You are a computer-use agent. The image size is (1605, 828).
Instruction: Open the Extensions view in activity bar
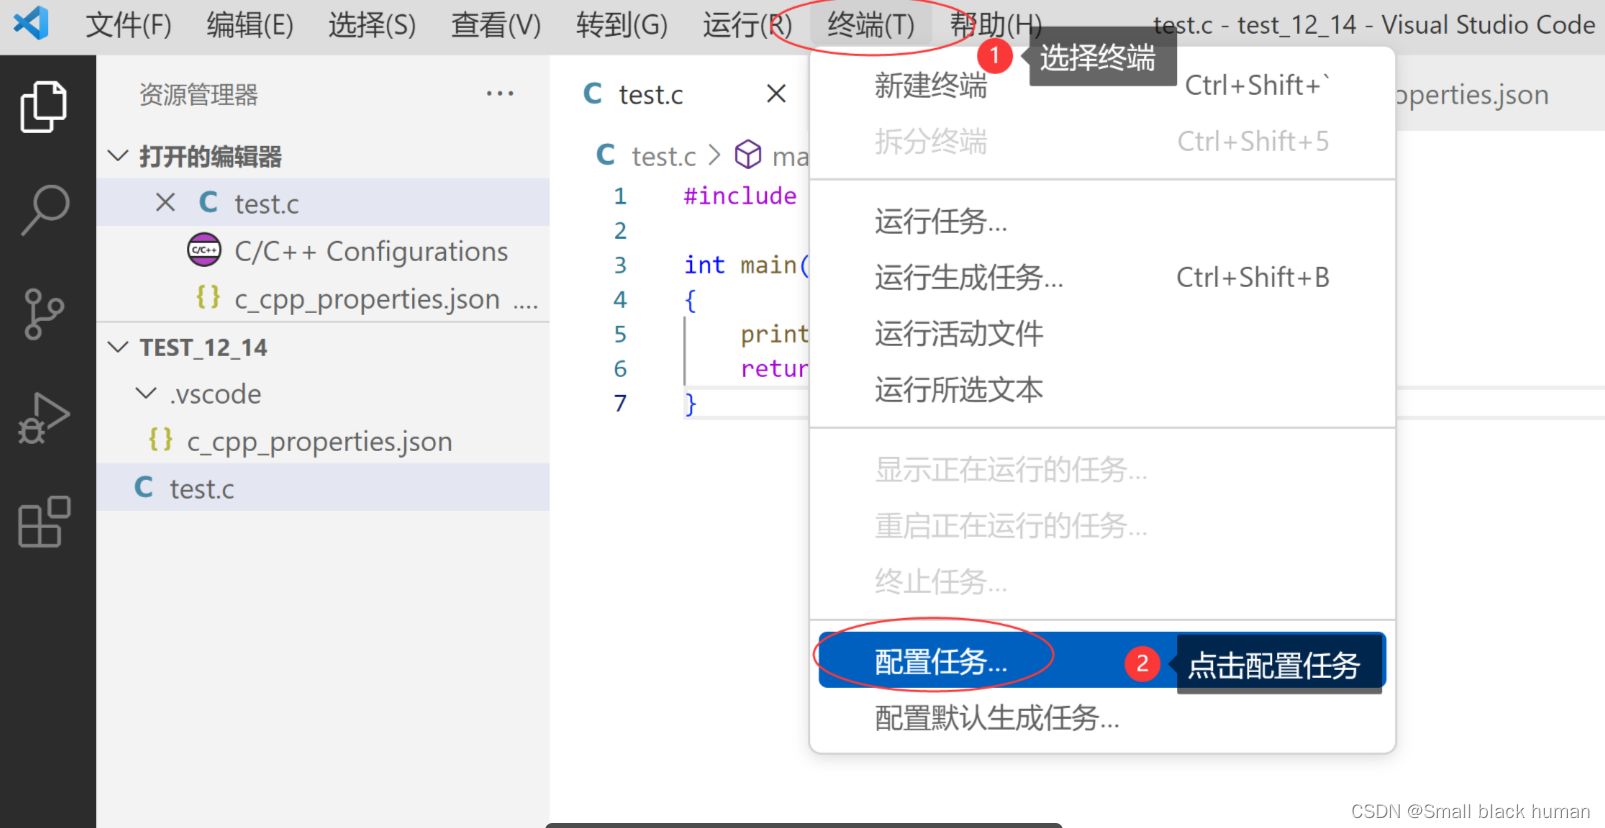(x=44, y=521)
